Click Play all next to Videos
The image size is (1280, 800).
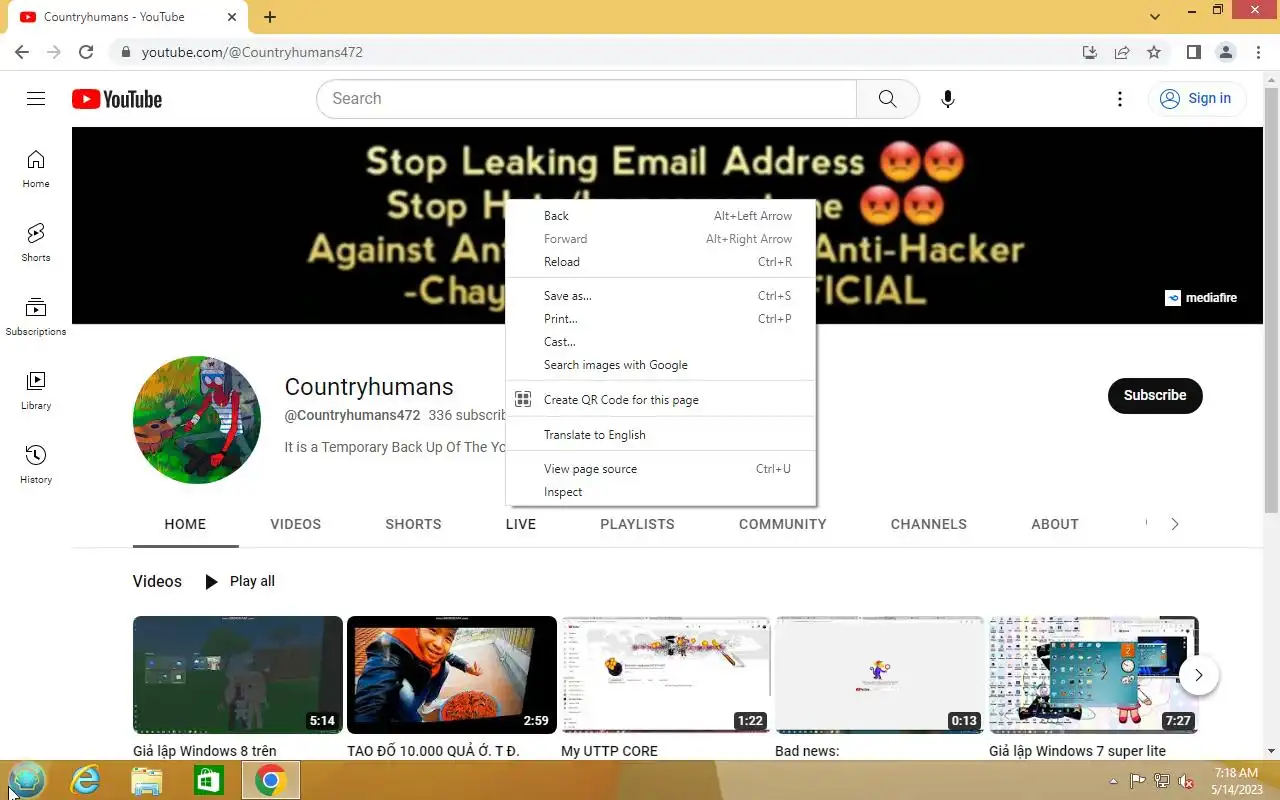(240, 581)
